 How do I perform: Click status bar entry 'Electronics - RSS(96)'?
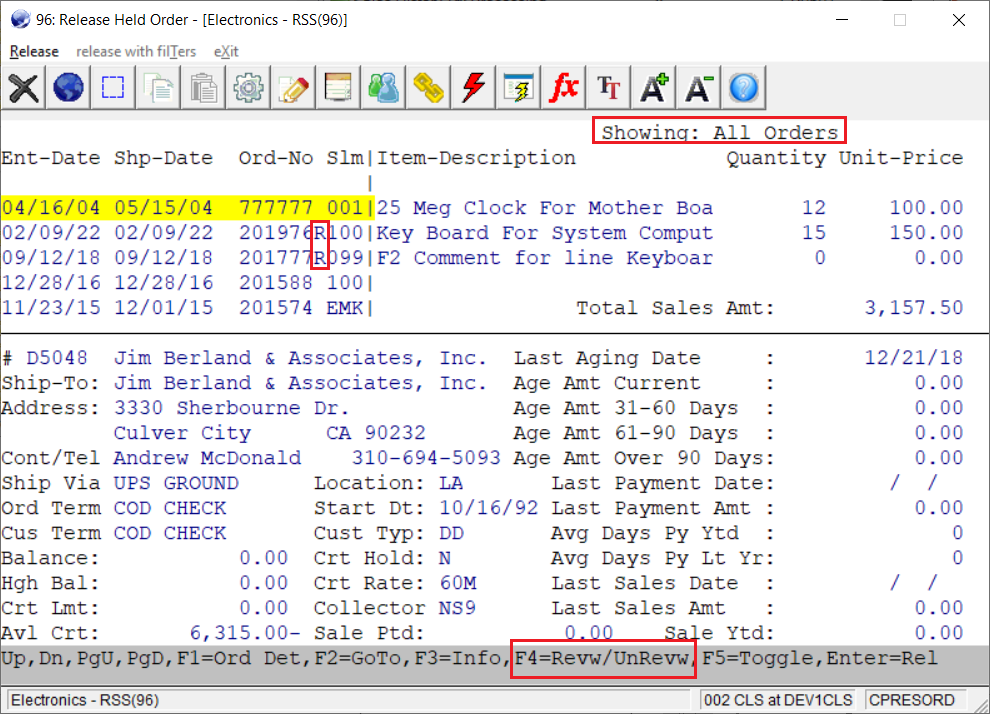coord(85,700)
